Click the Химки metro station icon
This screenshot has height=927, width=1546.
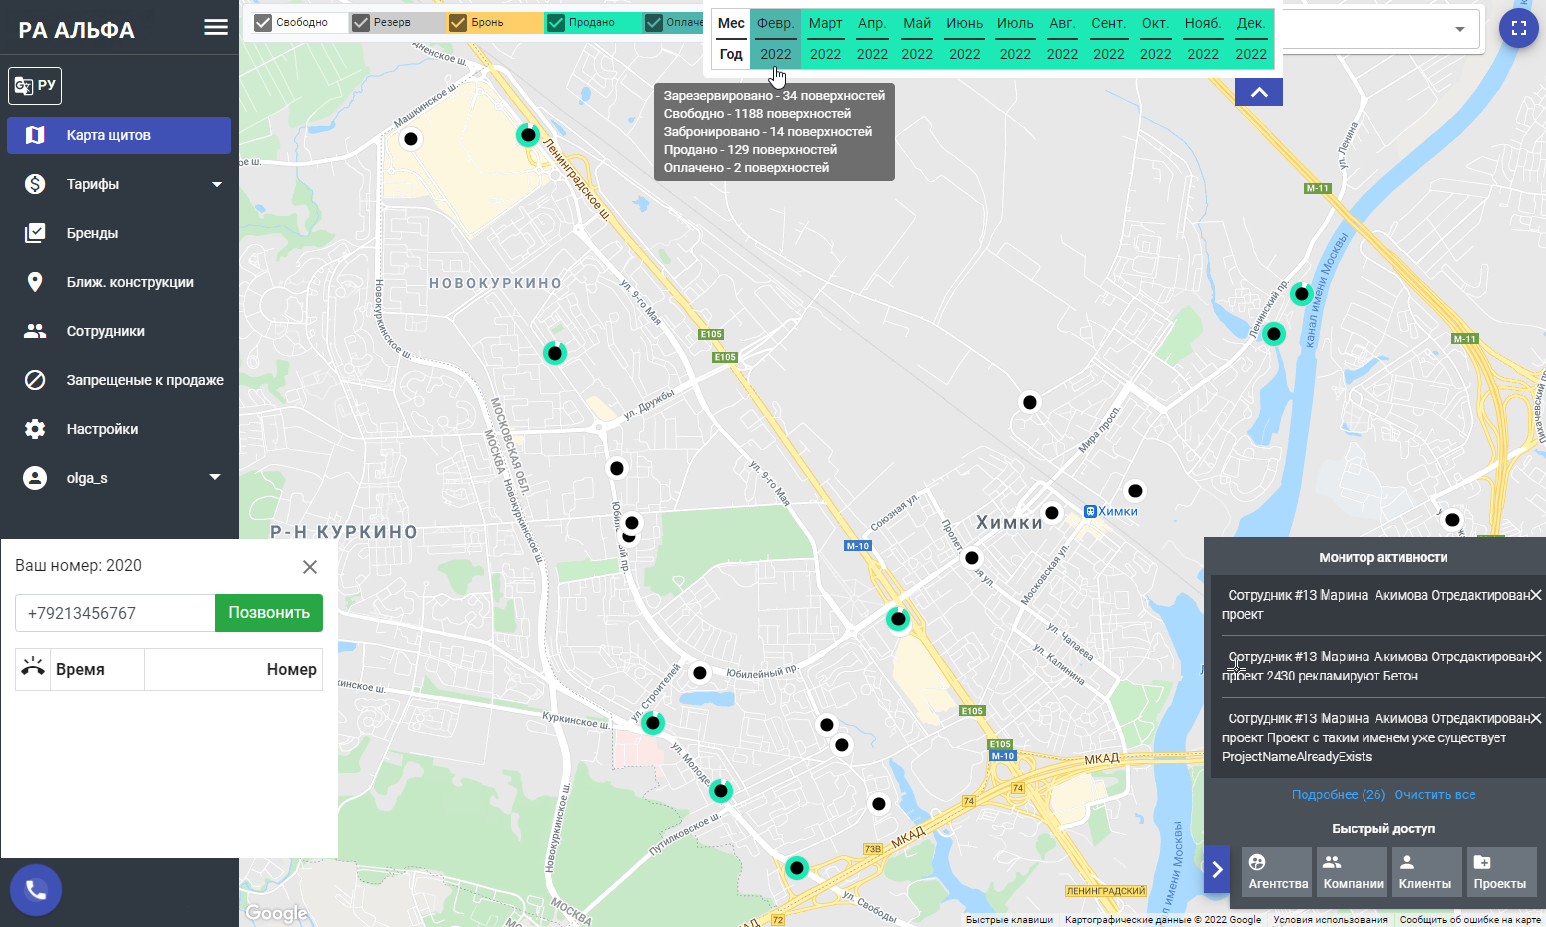point(1090,511)
